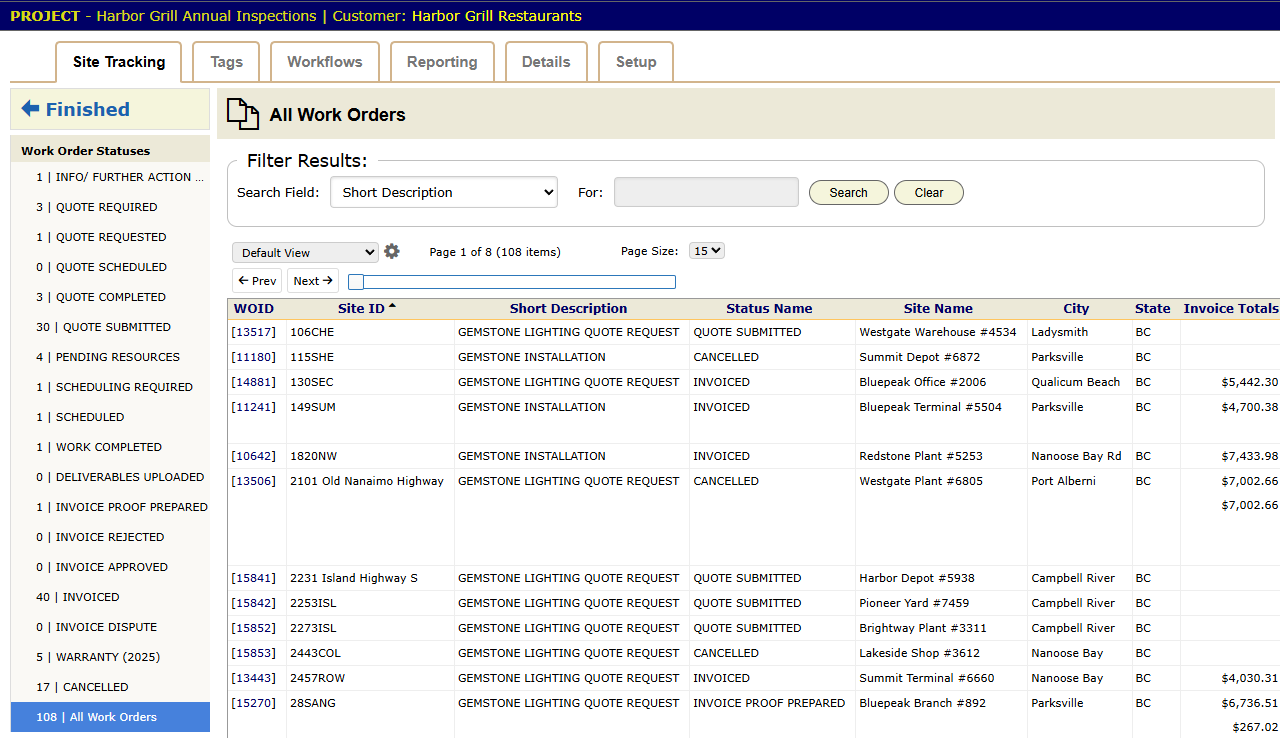Open the Default View dropdown
The image size is (1280, 738).
pyautogui.click(x=305, y=253)
